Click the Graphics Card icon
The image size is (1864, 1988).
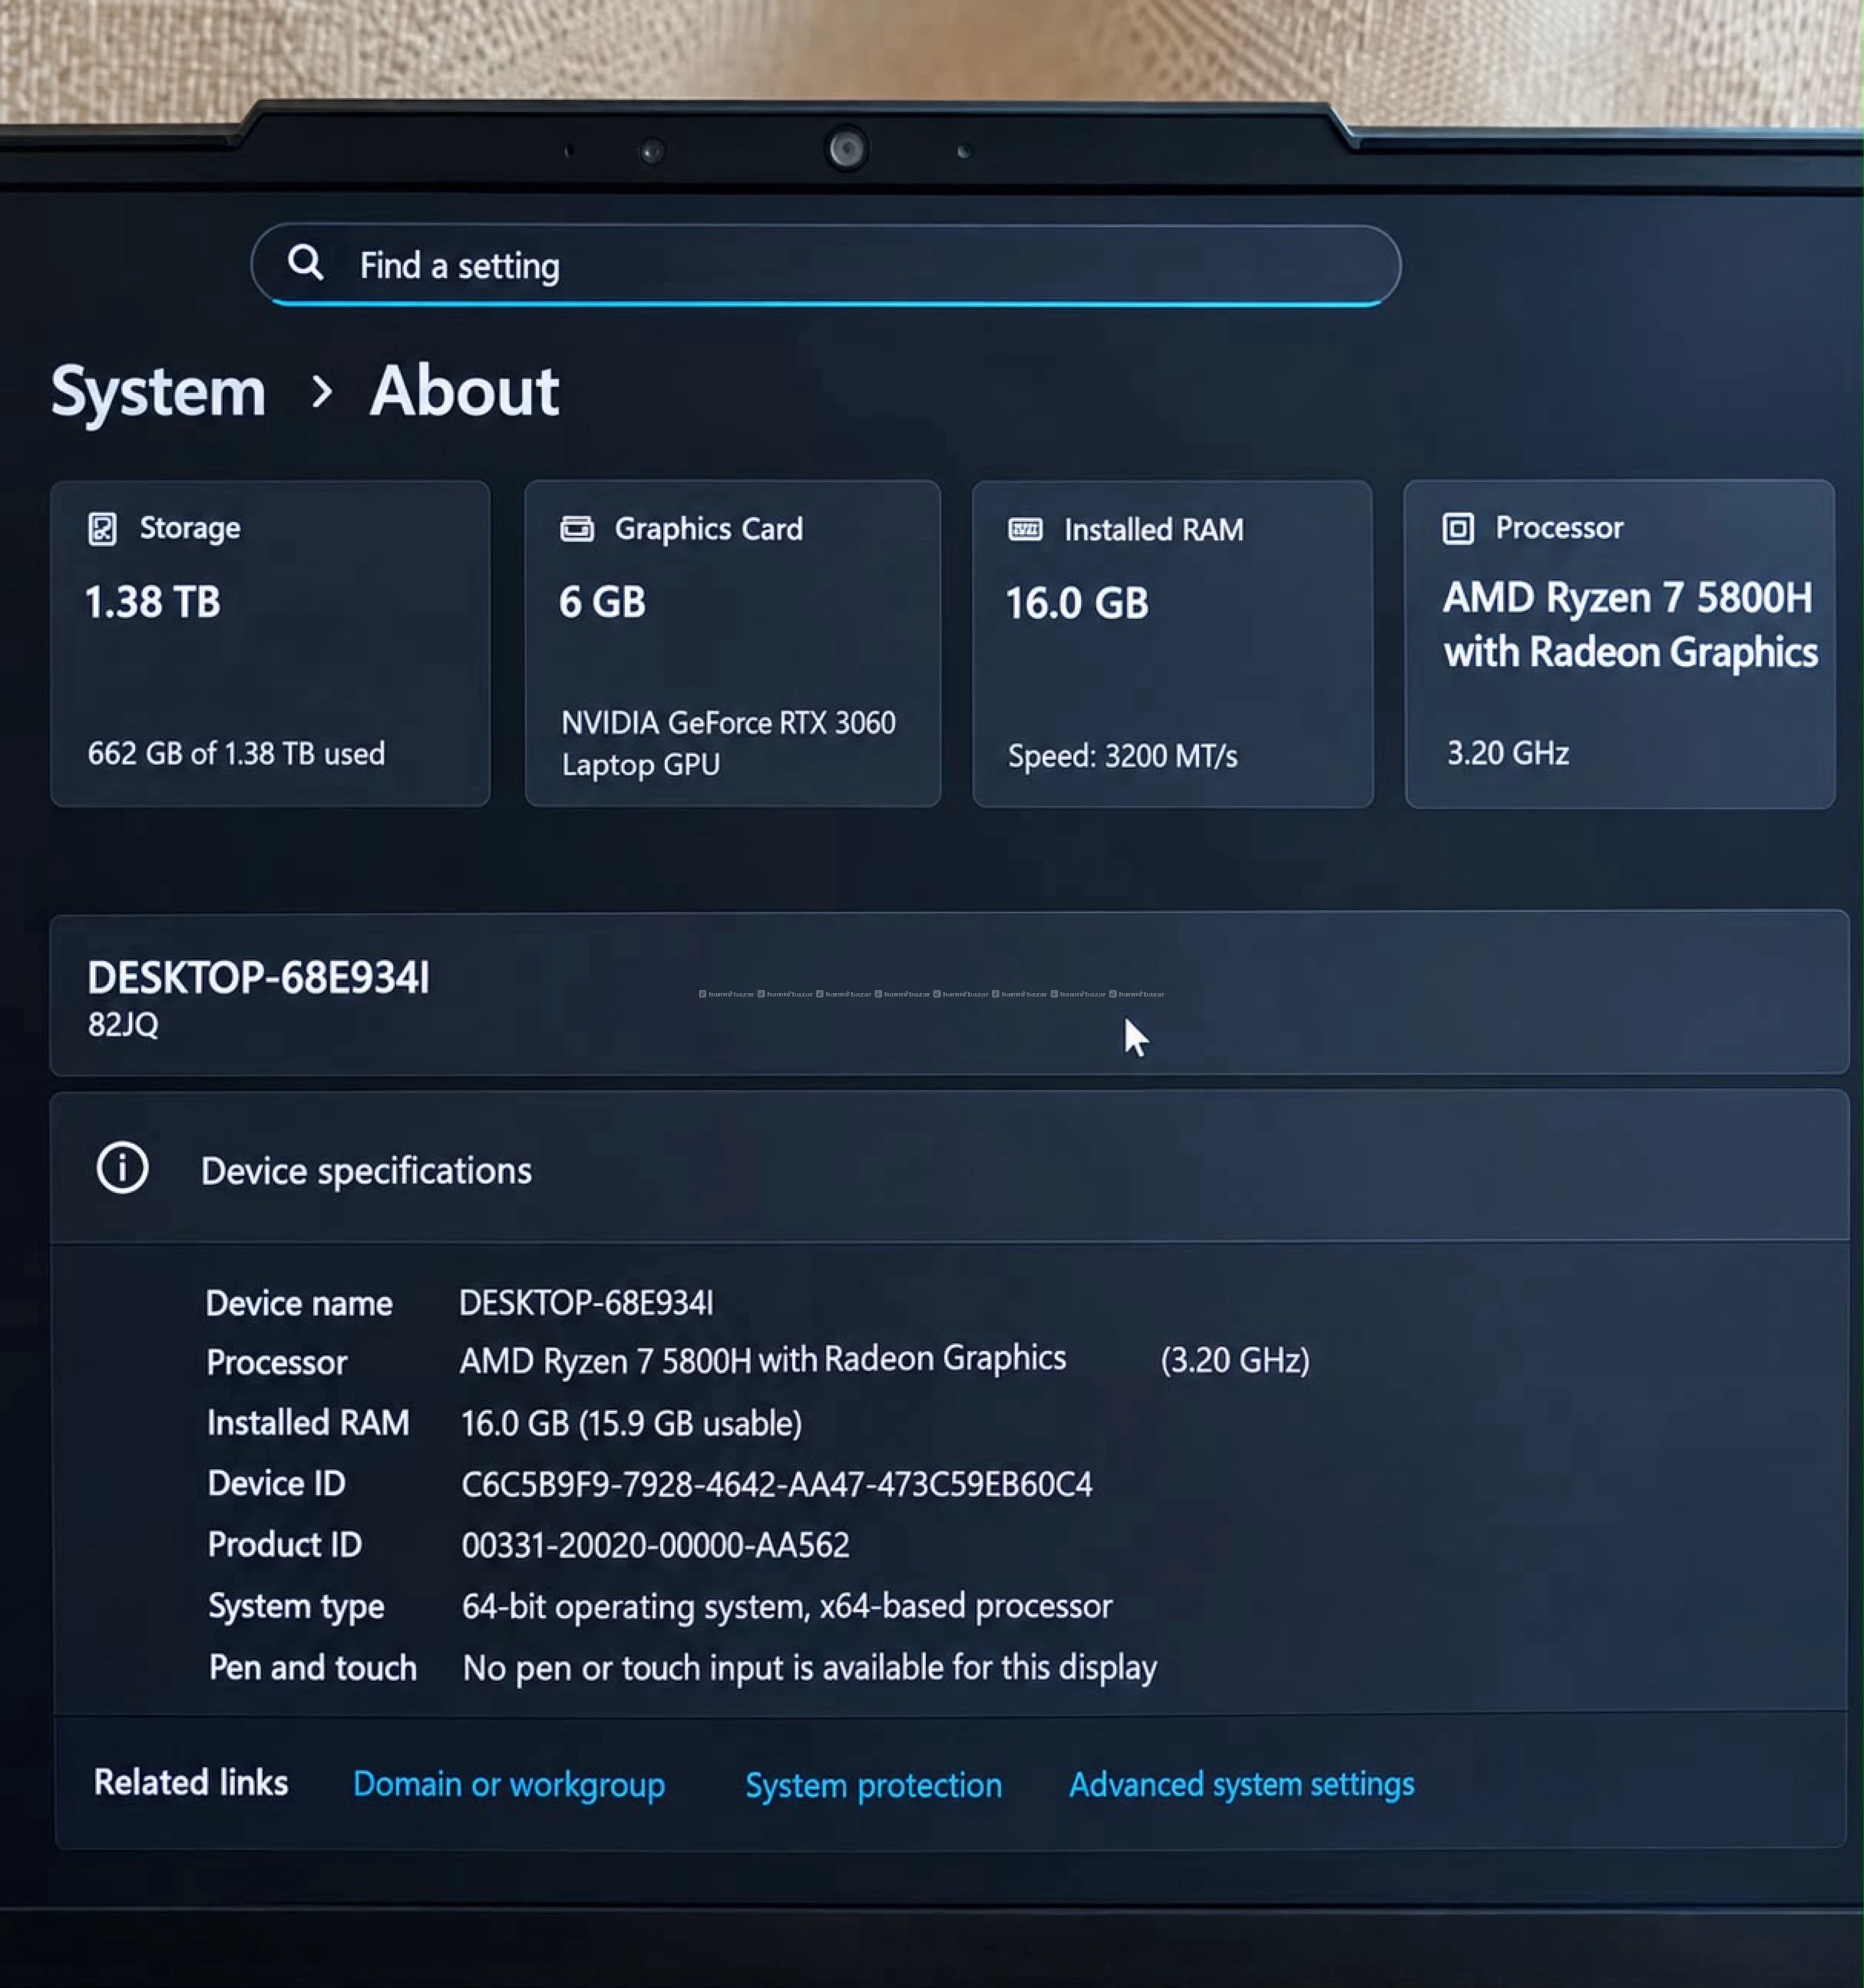point(577,528)
